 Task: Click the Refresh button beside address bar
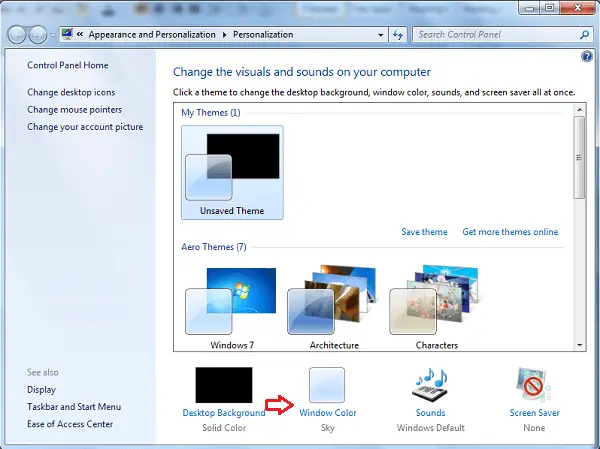click(398, 35)
